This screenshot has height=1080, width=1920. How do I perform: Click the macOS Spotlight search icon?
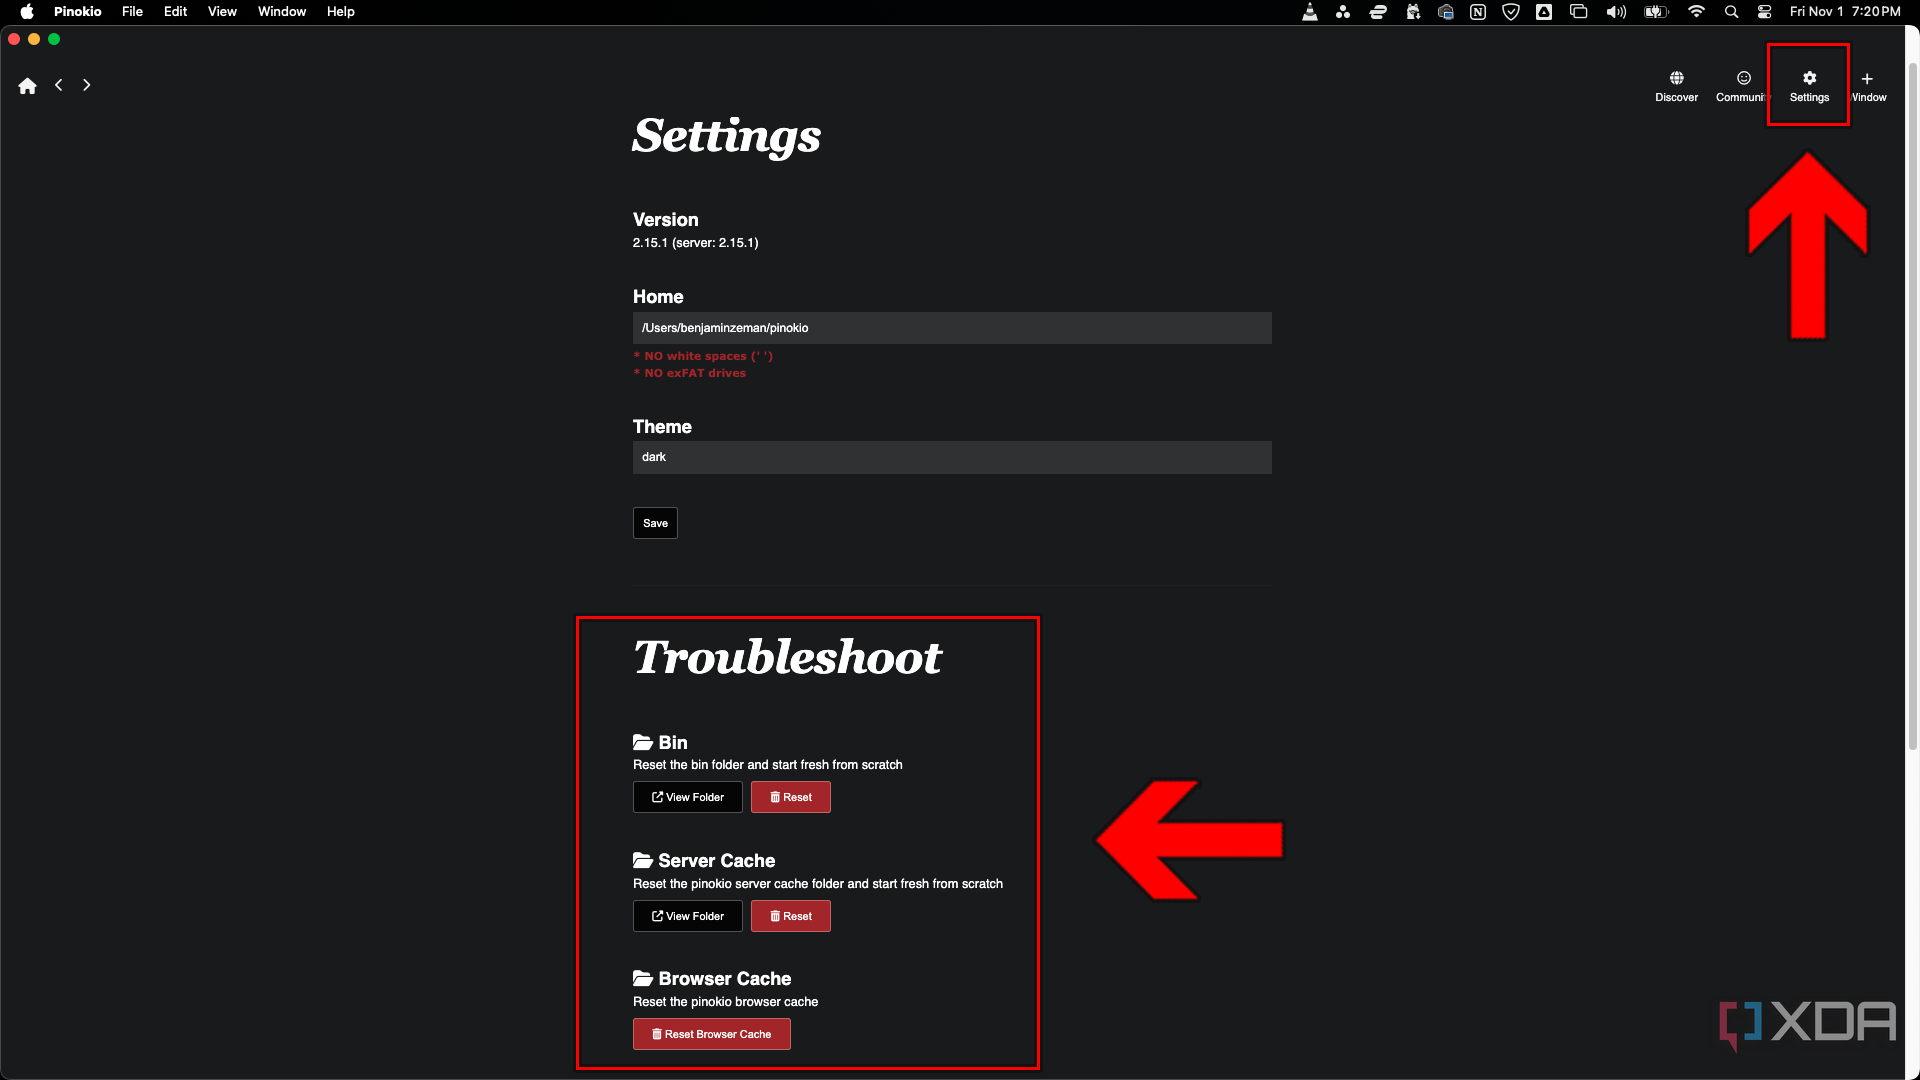click(1733, 11)
